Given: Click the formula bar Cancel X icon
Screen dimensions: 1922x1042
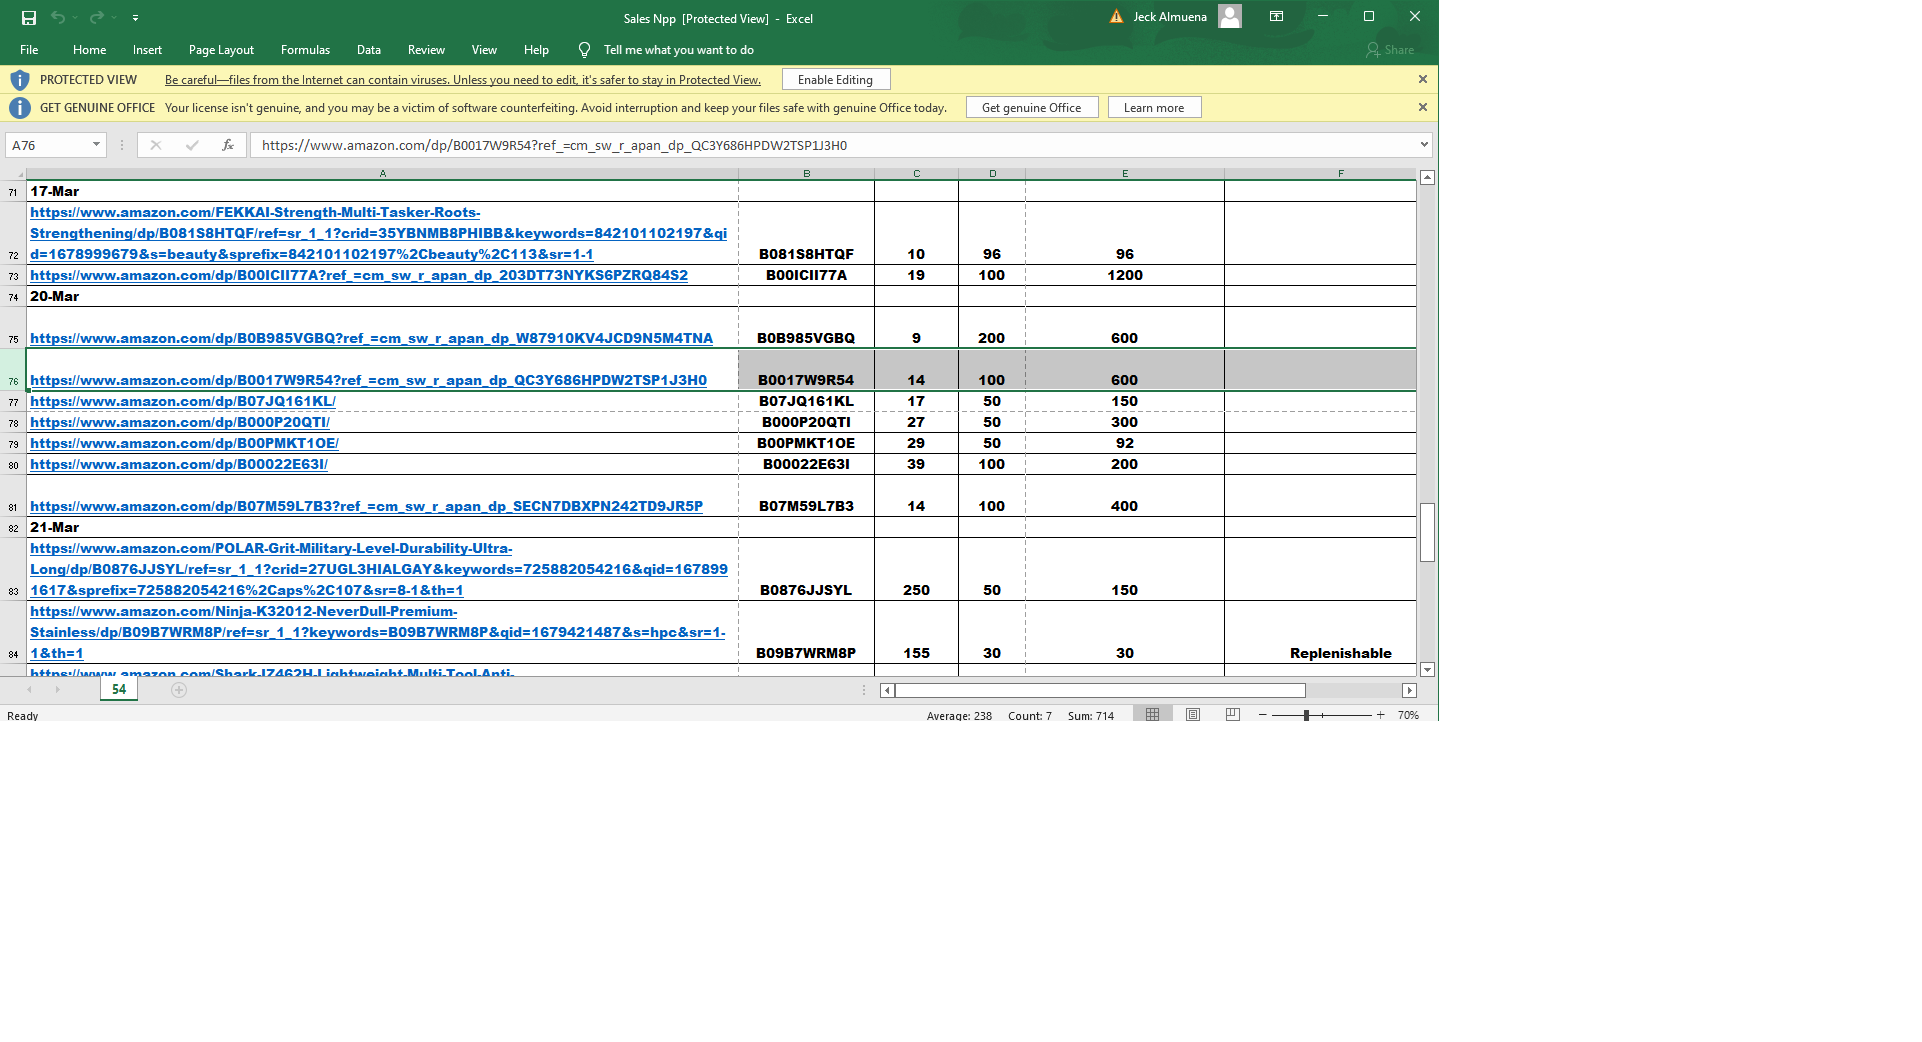Looking at the screenshot, I should pyautogui.click(x=156, y=145).
